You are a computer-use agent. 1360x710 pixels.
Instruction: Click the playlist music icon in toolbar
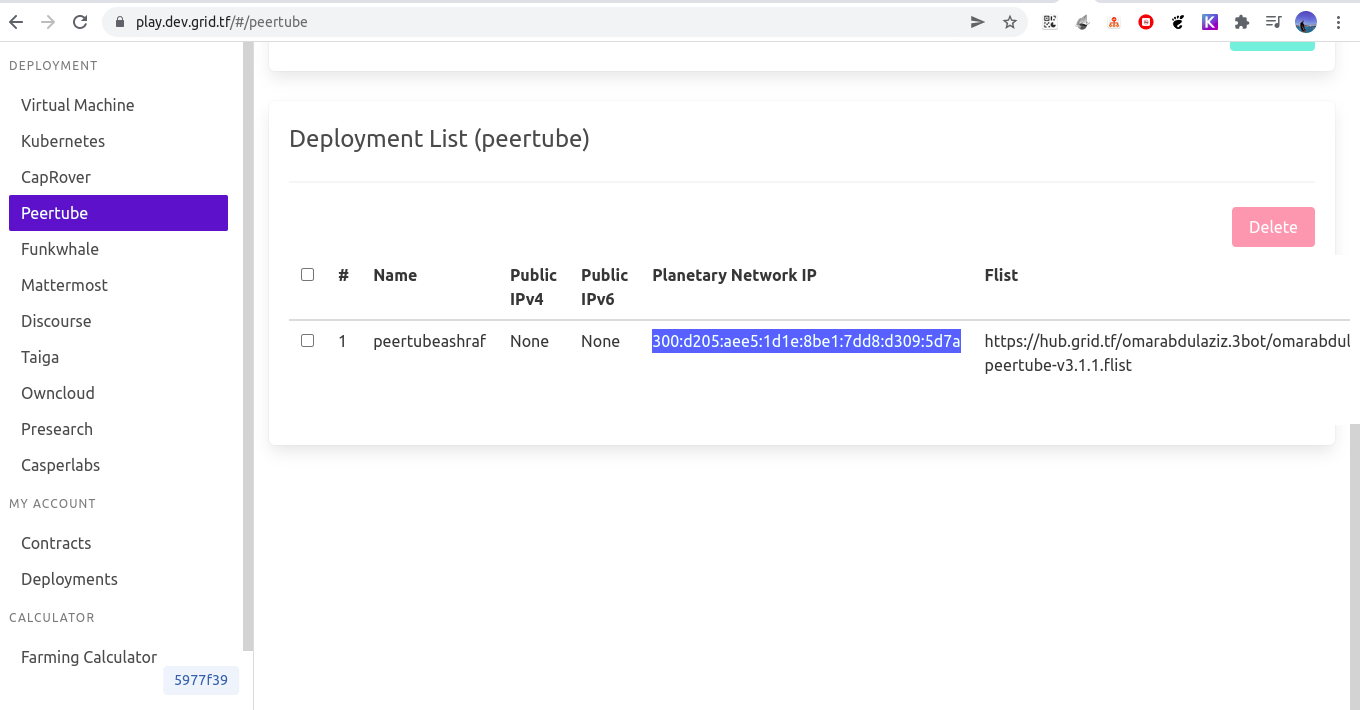pyautogui.click(x=1273, y=21)
